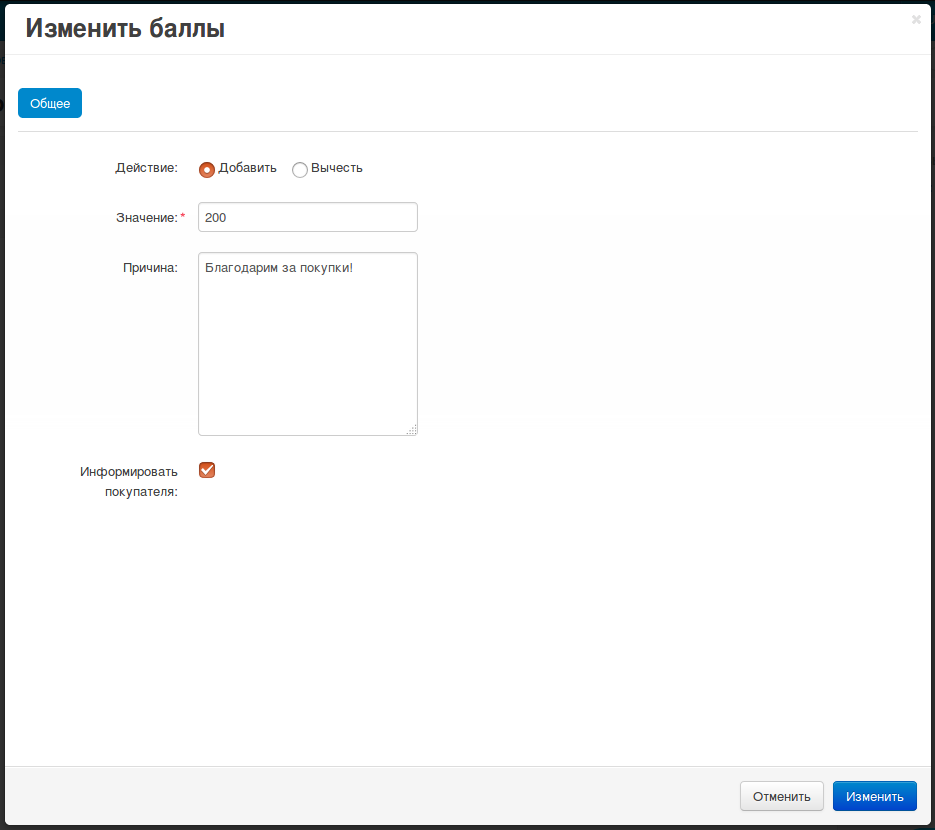Click the red required asterisk marker
Viewport: 935px width, 830px height.
coord(183,216)
